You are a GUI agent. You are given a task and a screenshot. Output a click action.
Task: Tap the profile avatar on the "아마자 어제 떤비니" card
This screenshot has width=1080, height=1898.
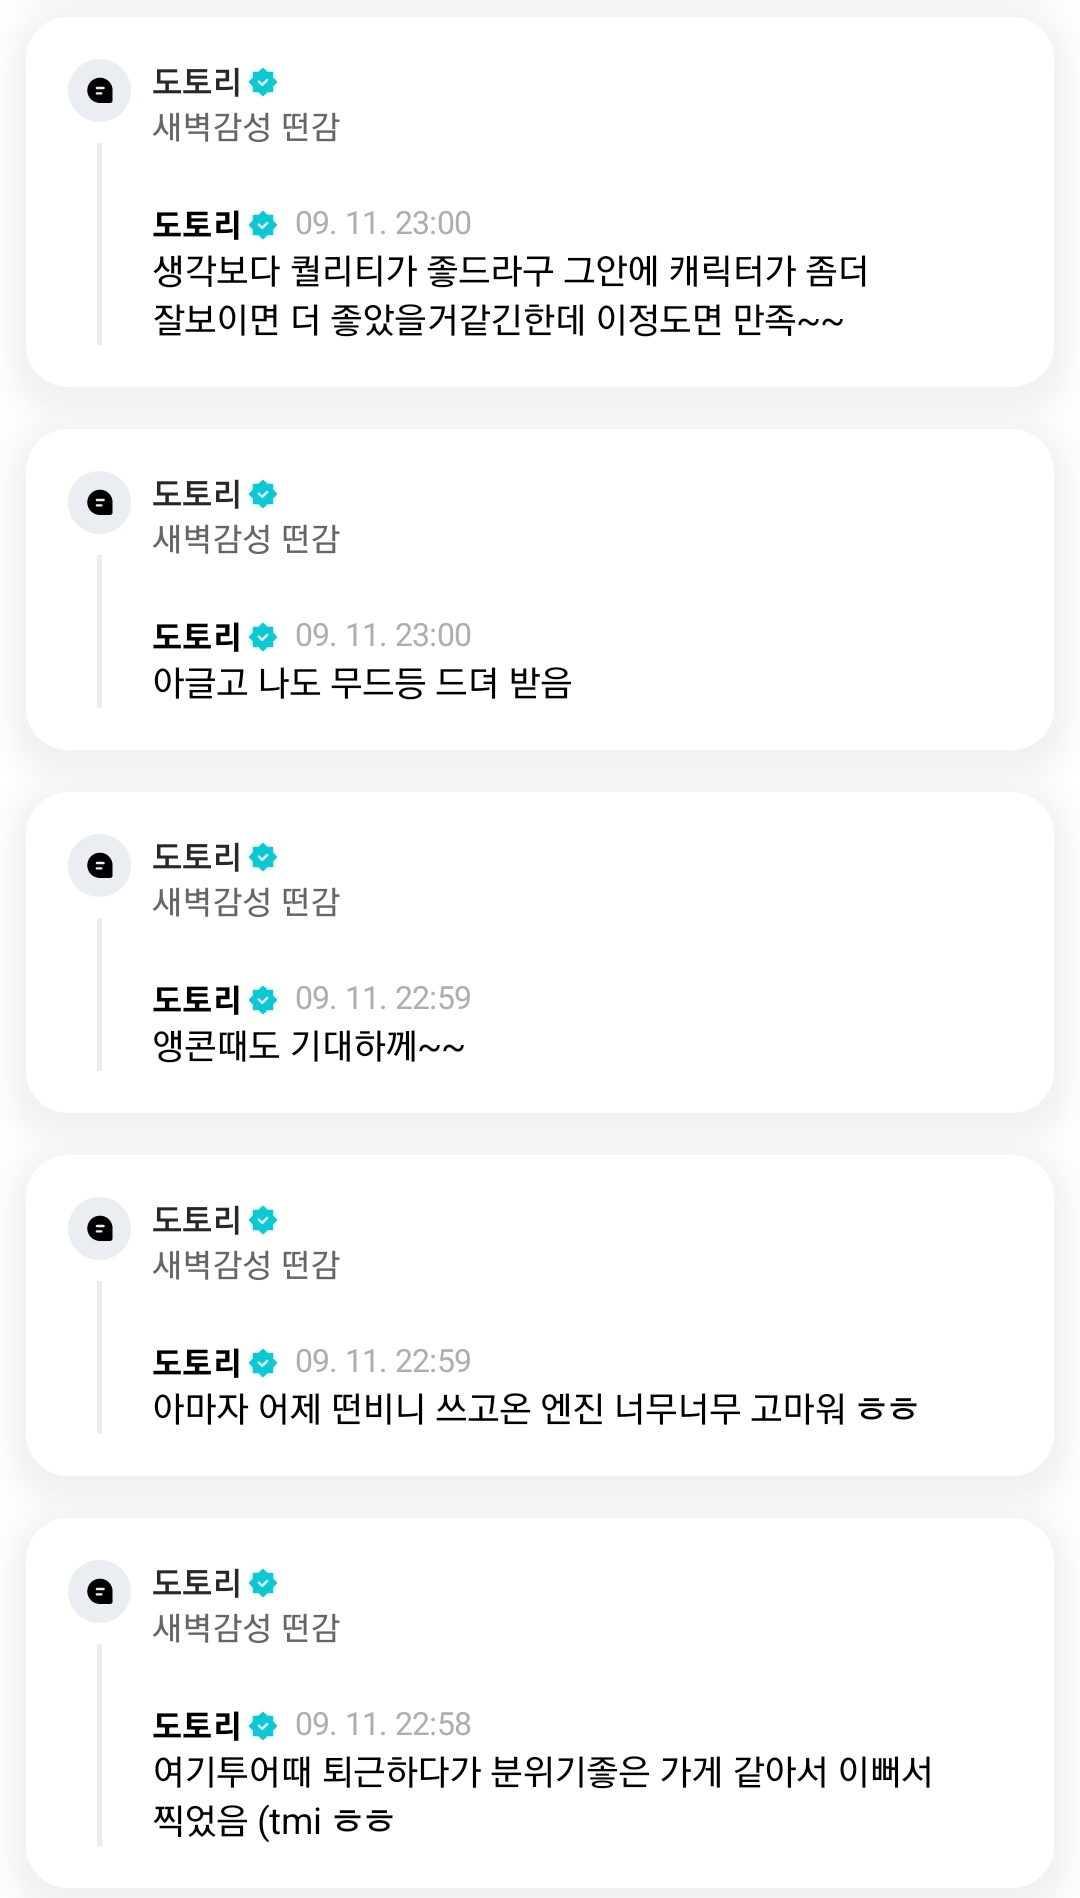click(99, 1228)
